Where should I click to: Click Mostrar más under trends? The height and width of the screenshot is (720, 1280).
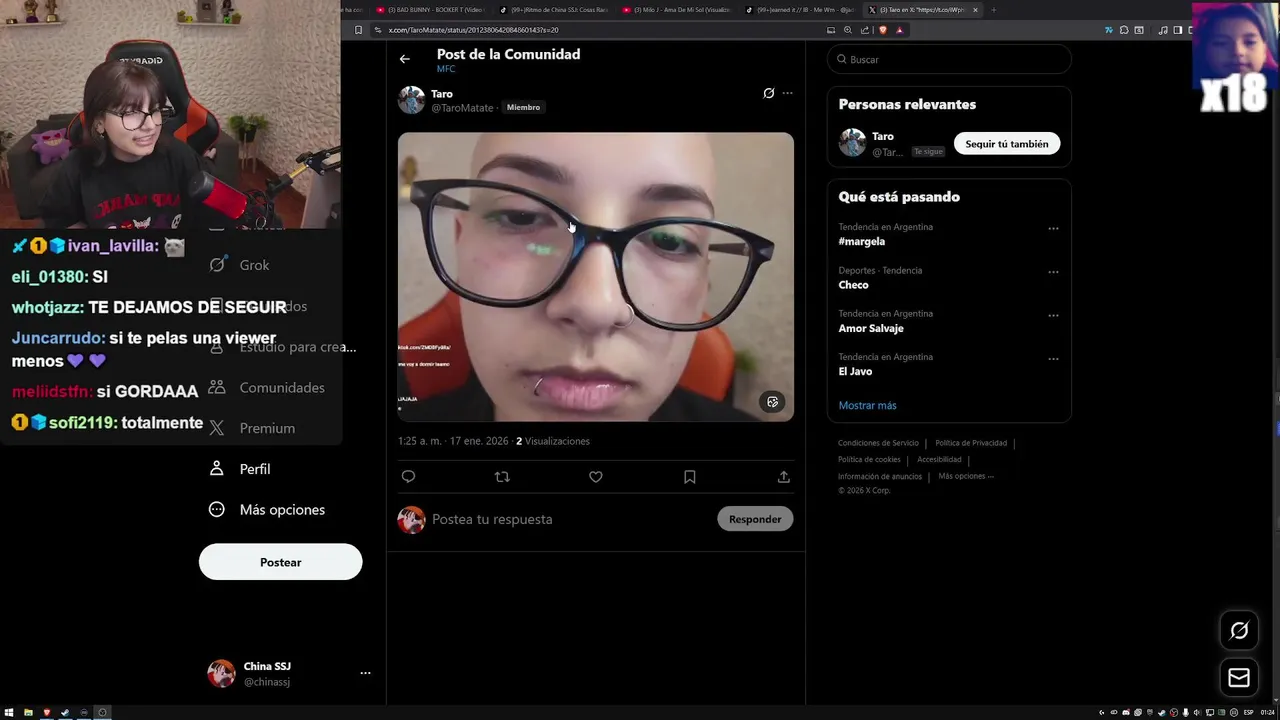tap(867, 405)
